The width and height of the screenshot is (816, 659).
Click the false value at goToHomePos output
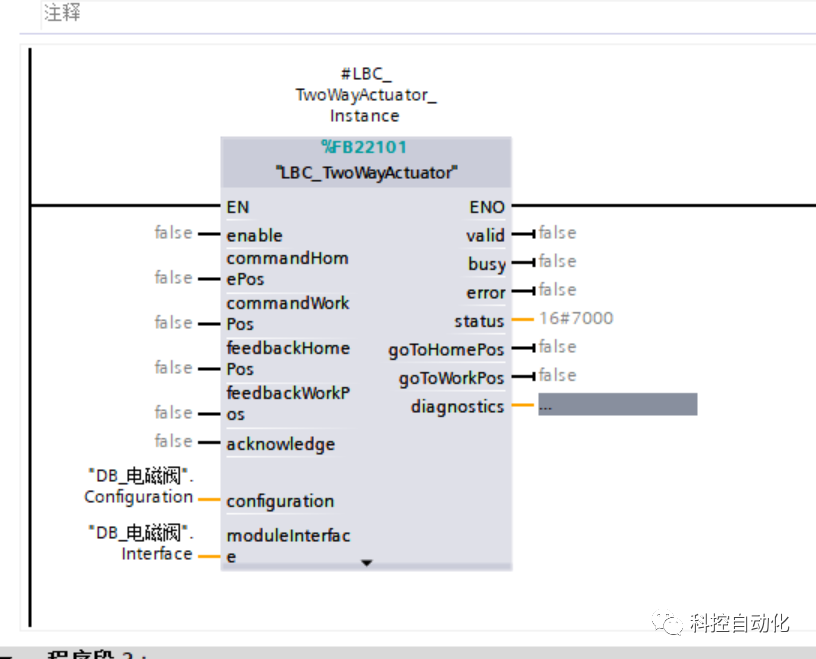557,347
